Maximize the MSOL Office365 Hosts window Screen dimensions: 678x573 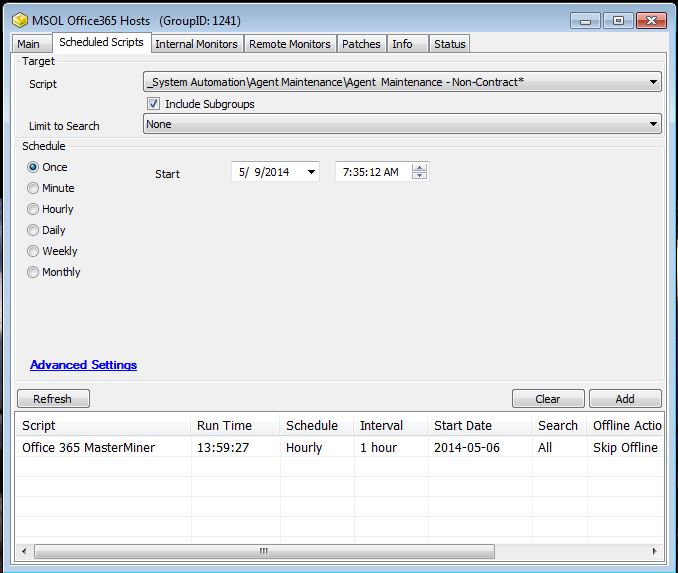(618, 21)
